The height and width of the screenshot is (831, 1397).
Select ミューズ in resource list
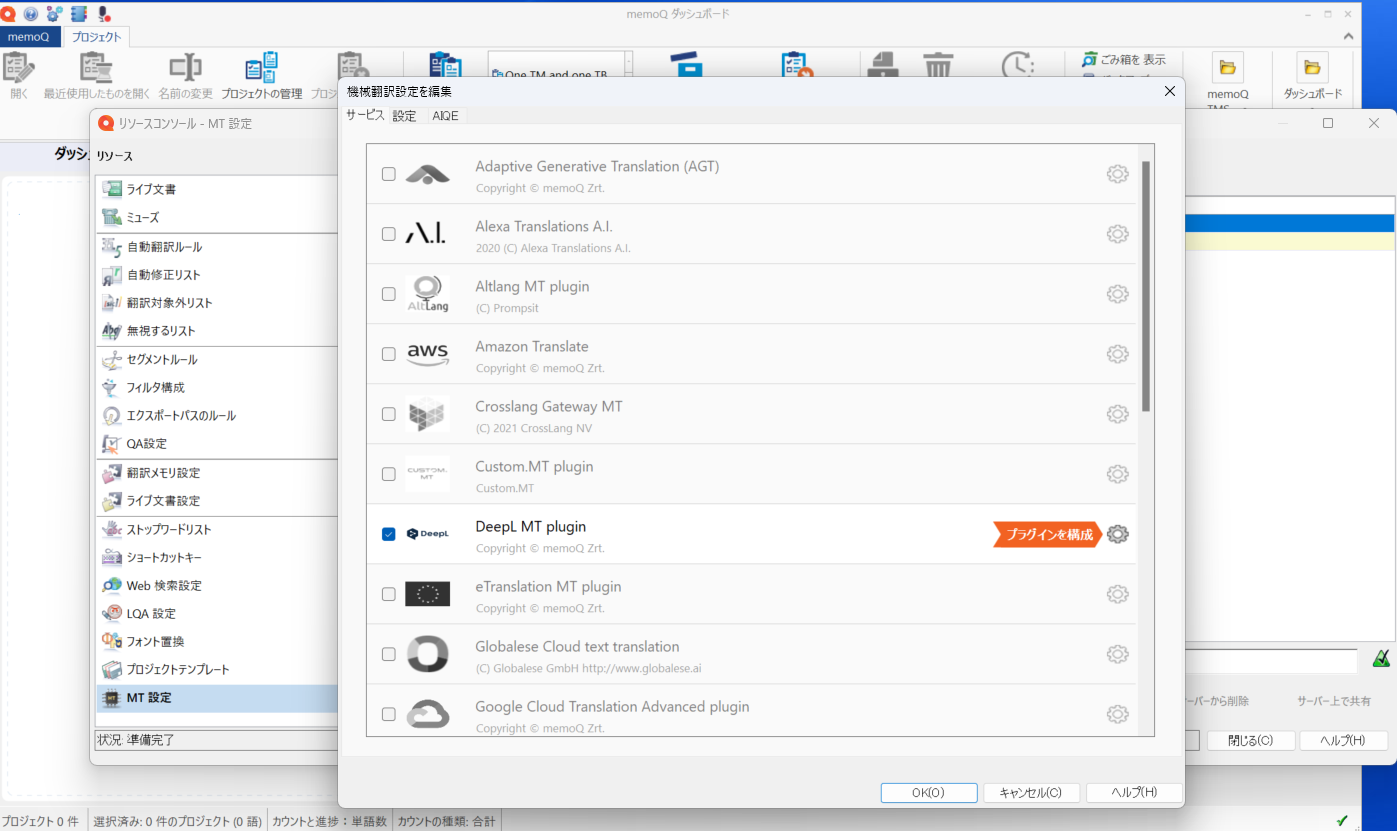coord(218,217)
